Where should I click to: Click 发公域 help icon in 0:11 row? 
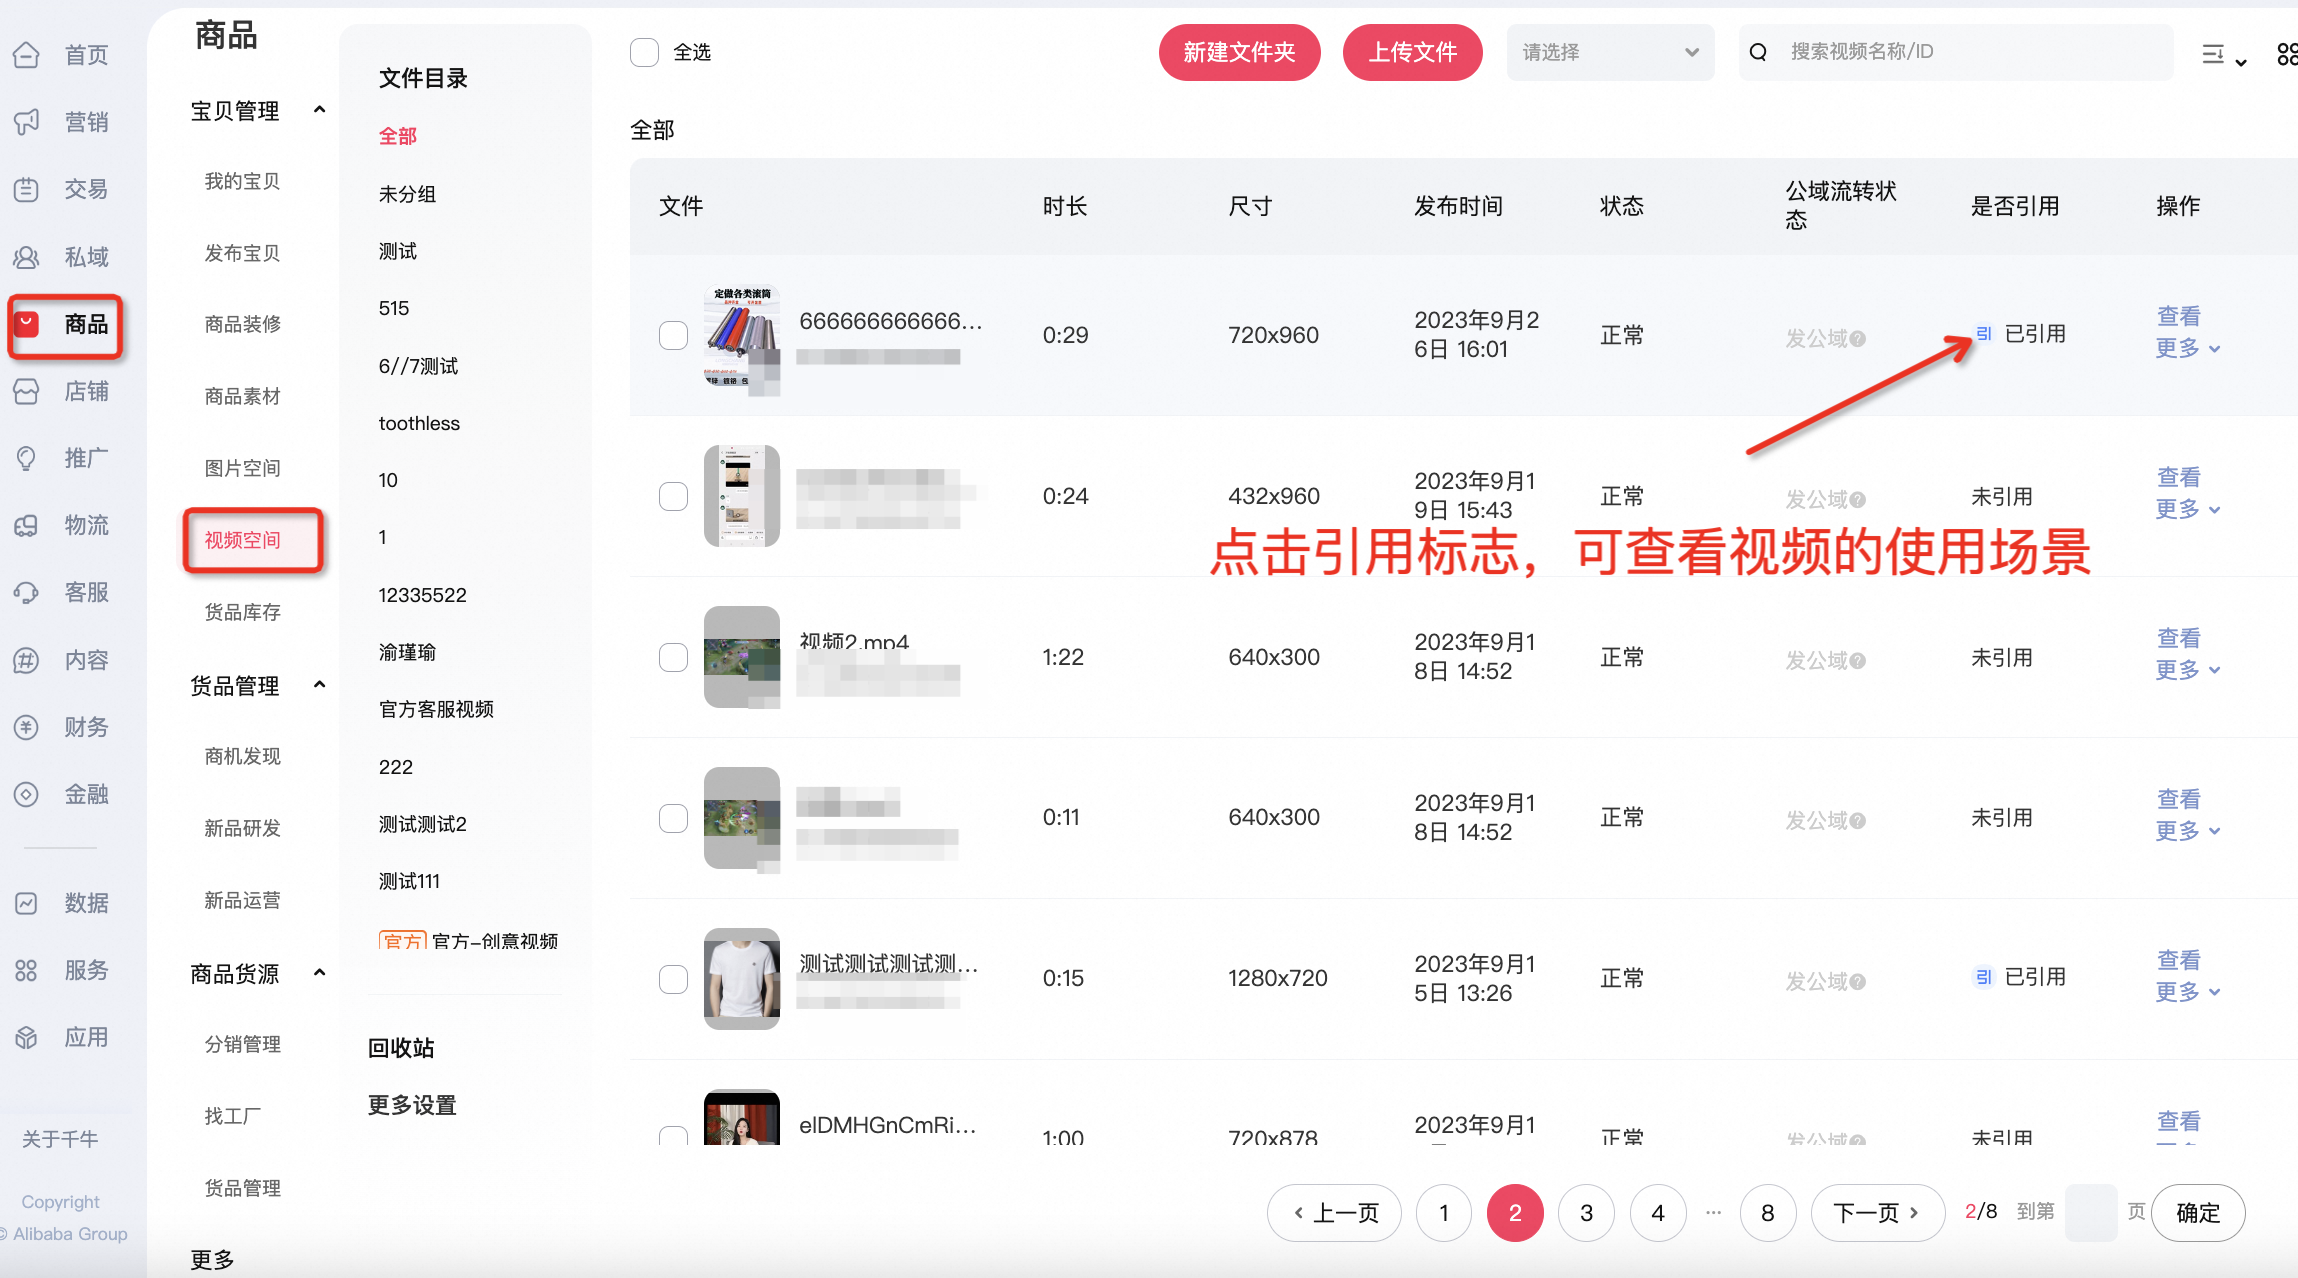(x=1858, y=821)
